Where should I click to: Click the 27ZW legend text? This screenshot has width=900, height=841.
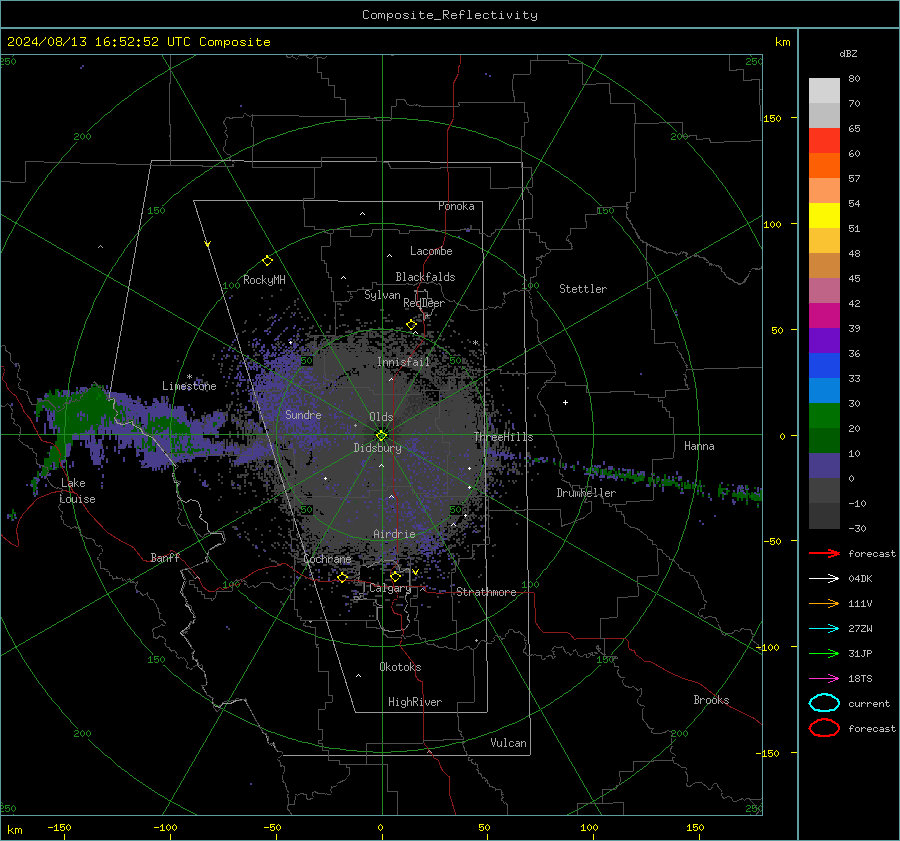(x=860, y=629)
